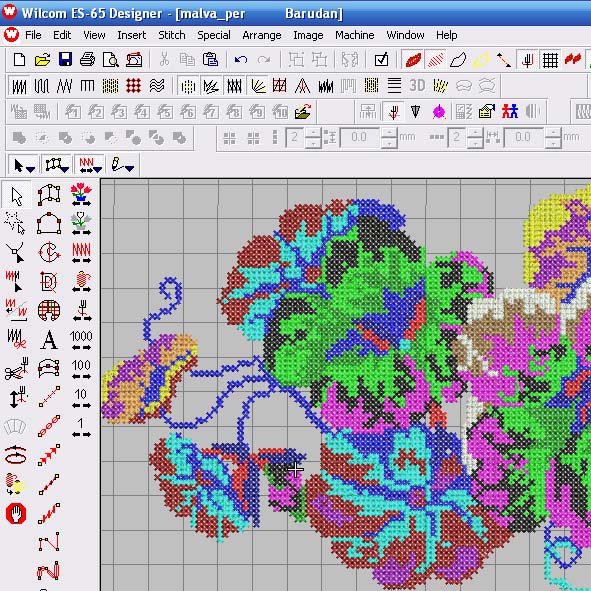Open the yellow house properties icon
Screen dimensions: 591x591
click(486, 112)
